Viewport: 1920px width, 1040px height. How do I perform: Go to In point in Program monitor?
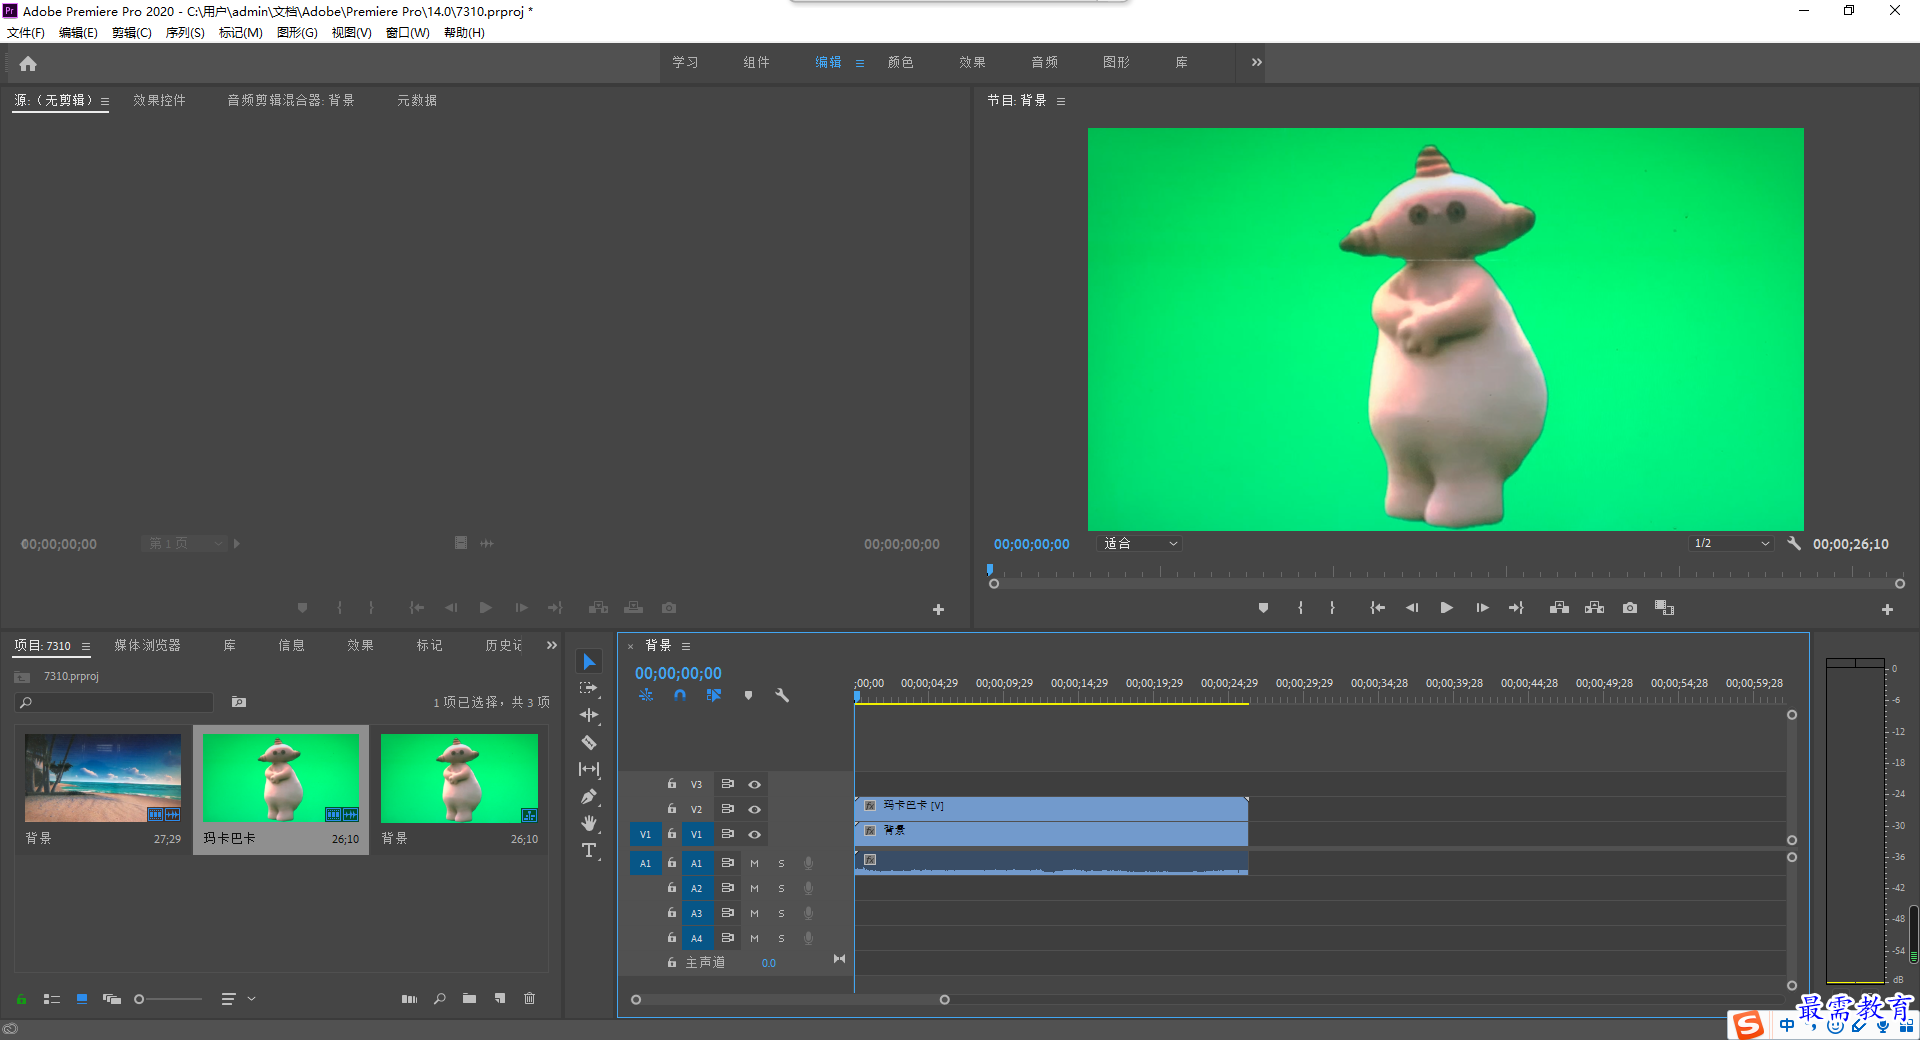tap(1377, 608)
